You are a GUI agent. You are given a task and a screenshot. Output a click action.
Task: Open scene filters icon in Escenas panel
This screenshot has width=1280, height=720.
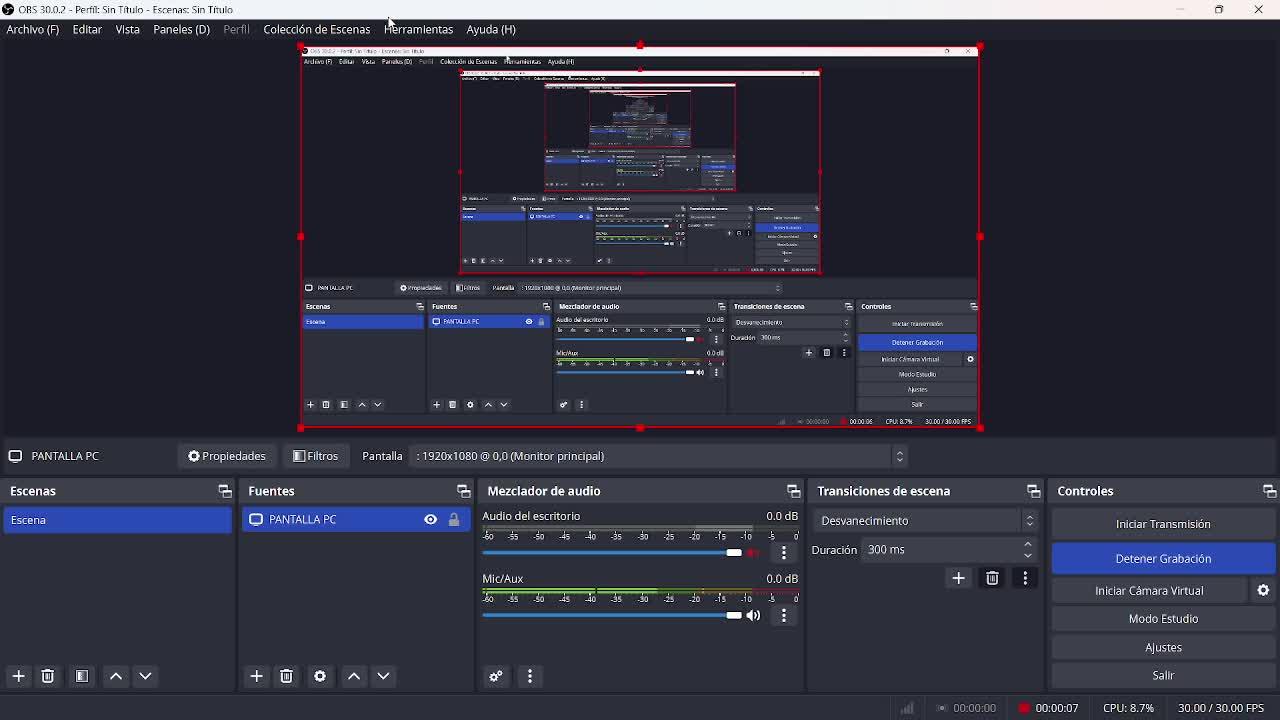point(82,676)
